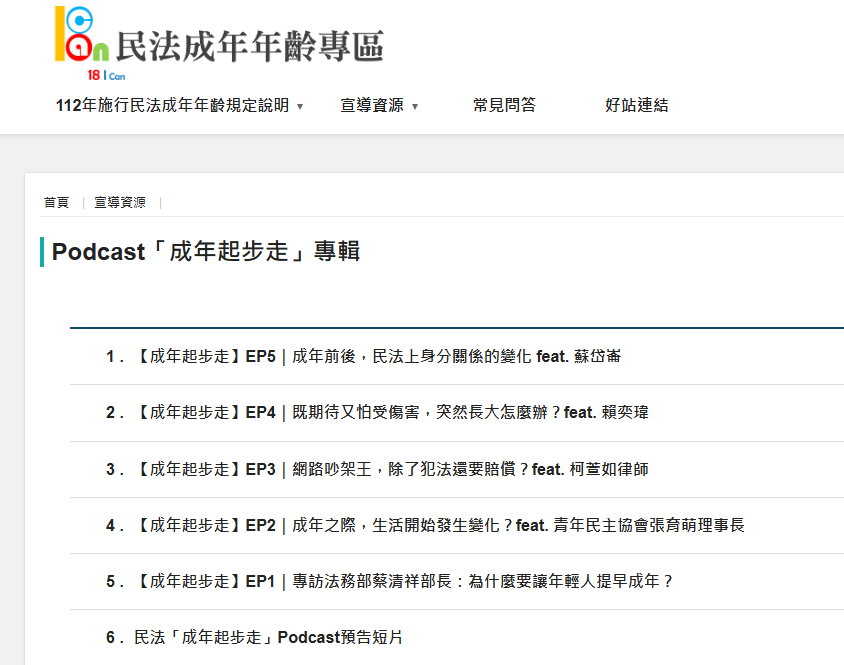Open the 112年施行民法成年年齡規定說明 menu
844x665 pixels.
click(x=172, y=105)
